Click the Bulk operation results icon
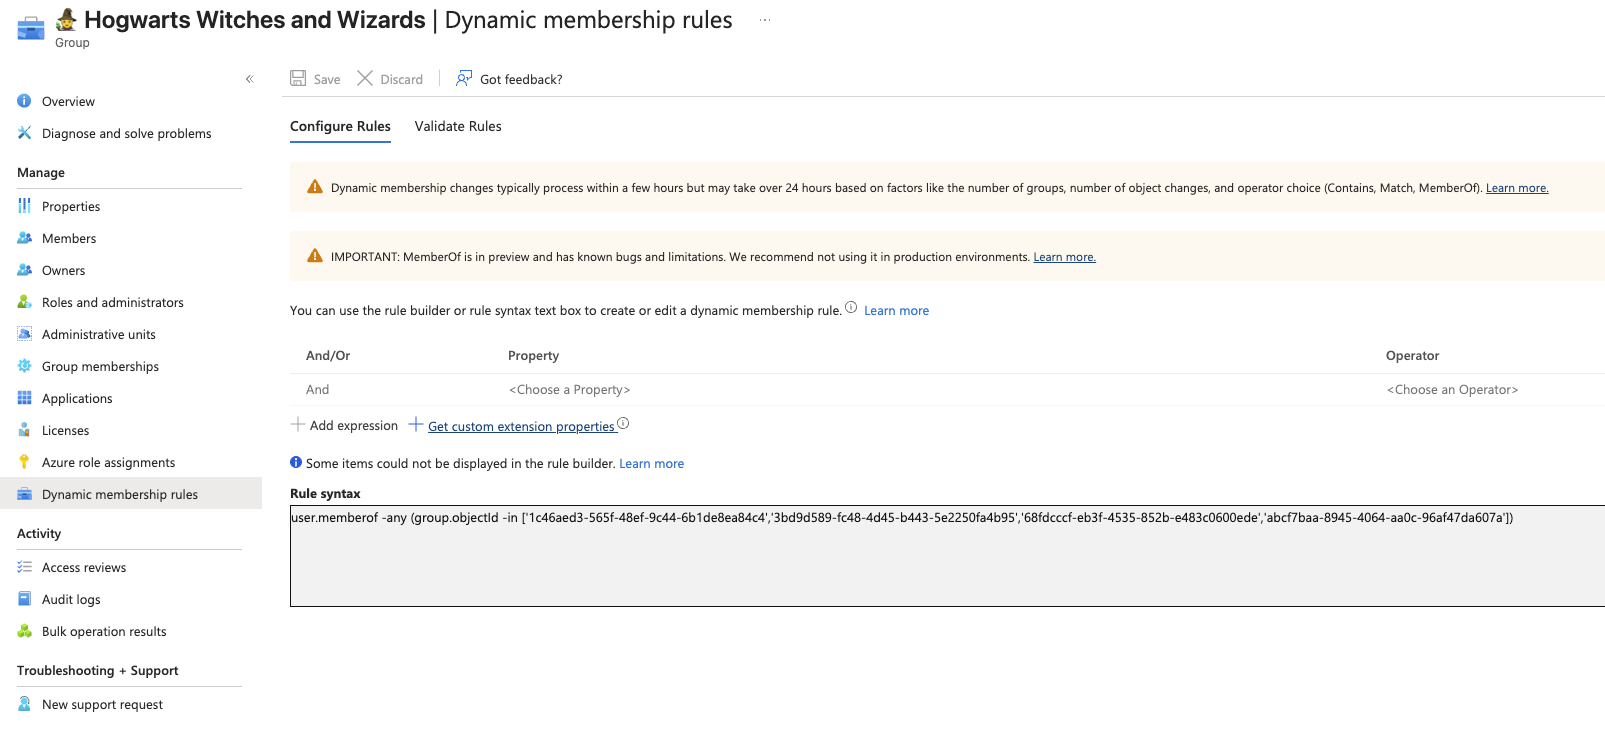This screenshot has height=730, width=1605. coord(24,631)
